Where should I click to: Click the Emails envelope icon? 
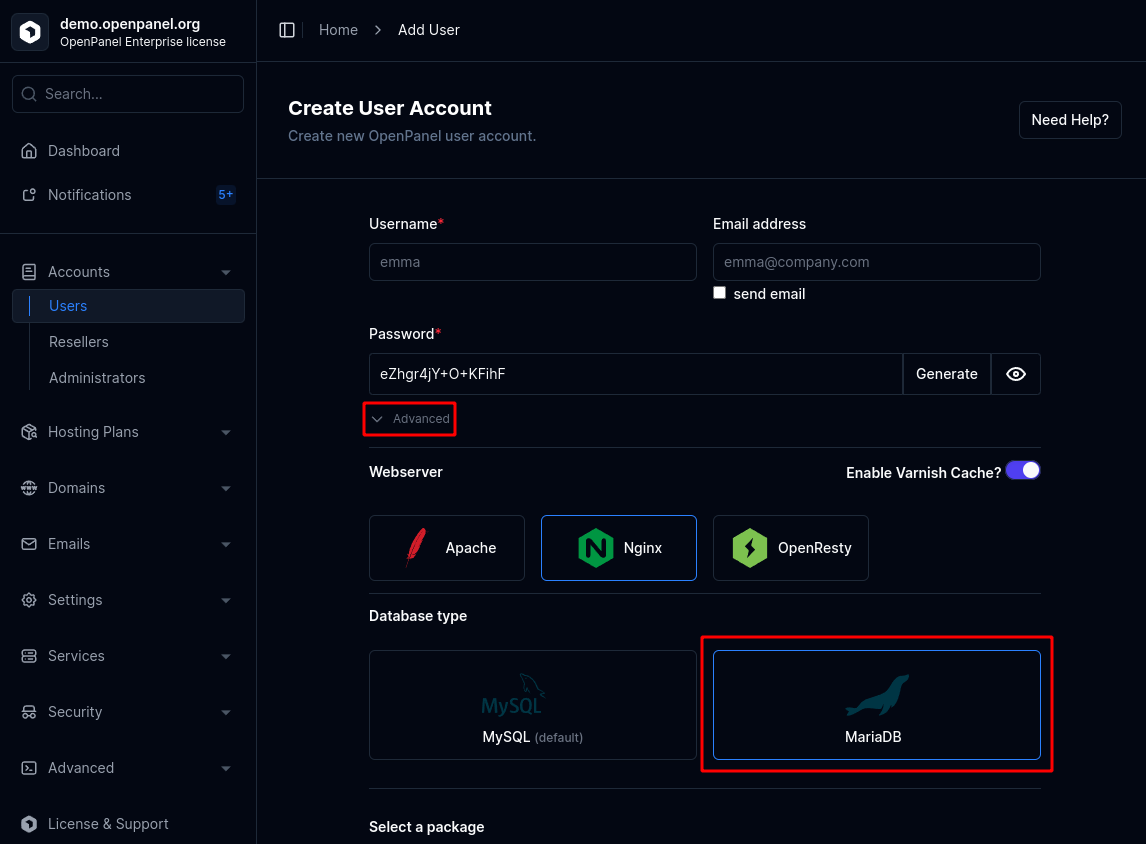[x=29, y=544]
